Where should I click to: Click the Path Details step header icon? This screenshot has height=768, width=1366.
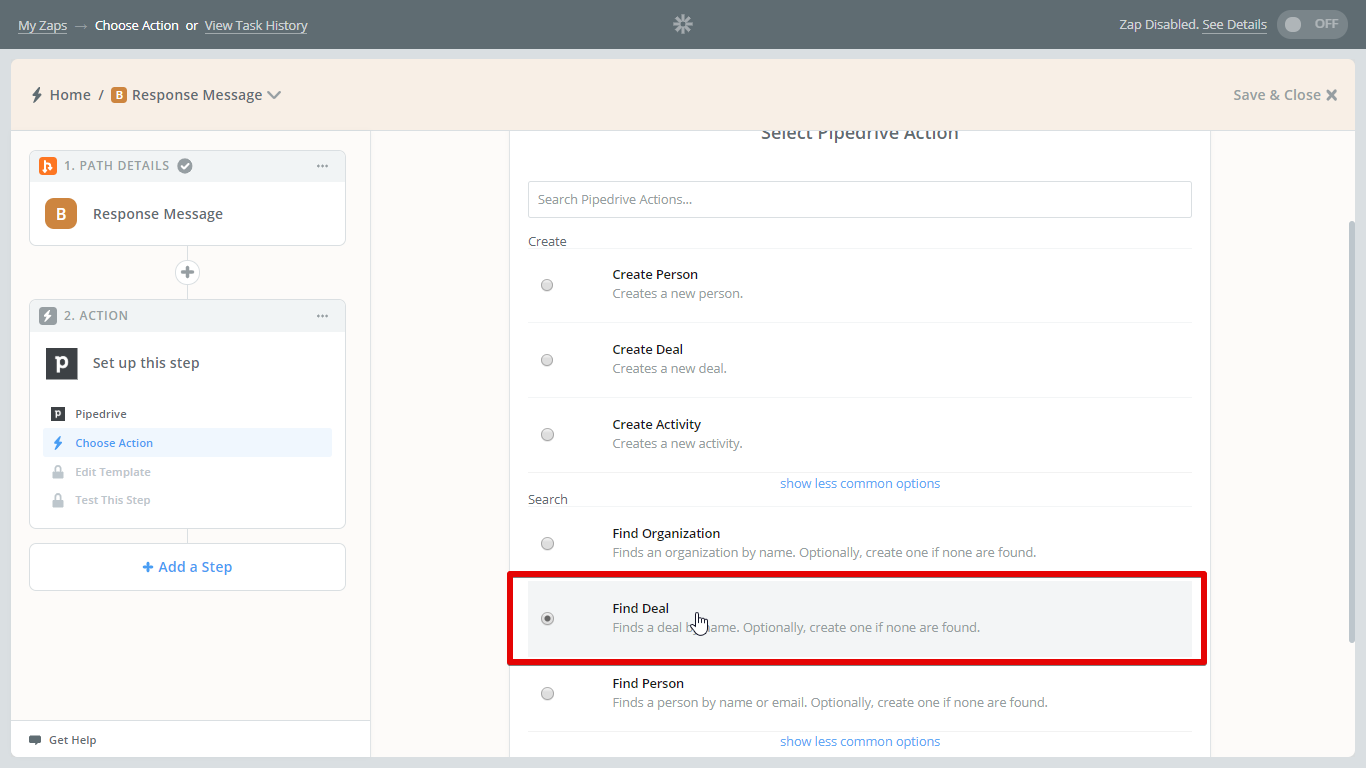pos(47,166)
